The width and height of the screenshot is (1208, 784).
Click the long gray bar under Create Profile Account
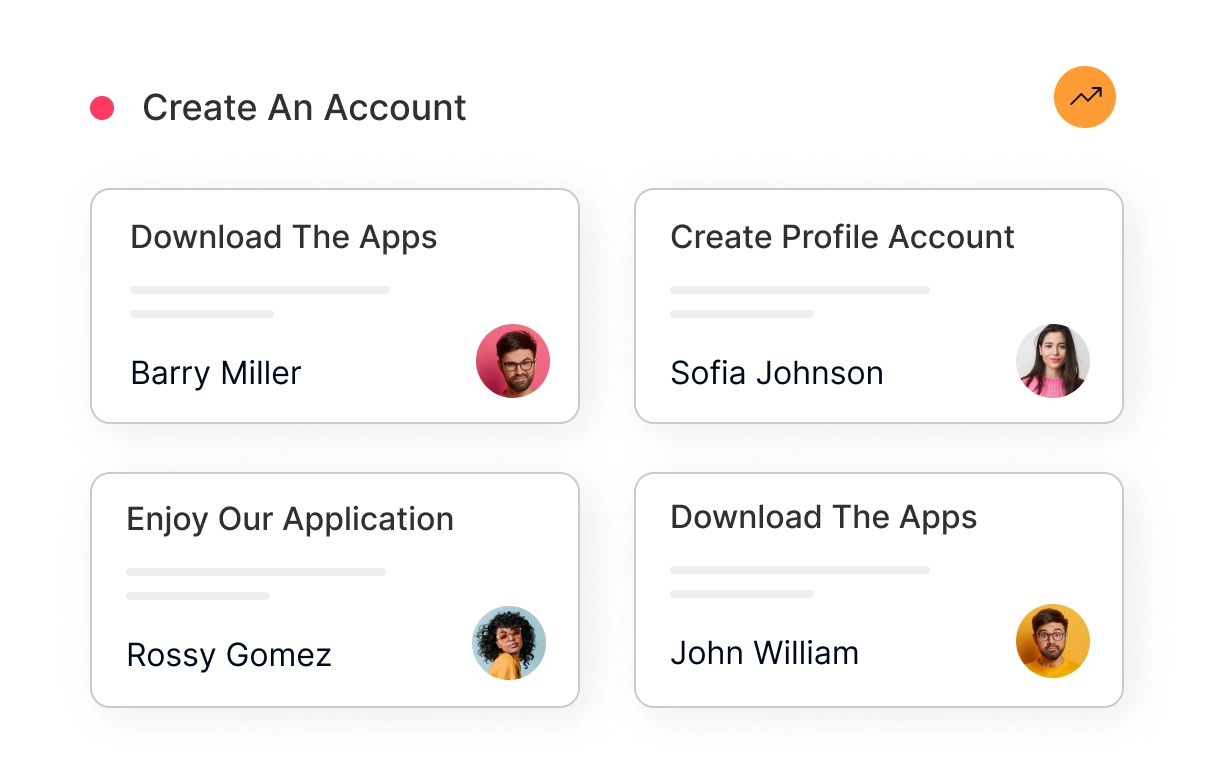click(800, 290)
